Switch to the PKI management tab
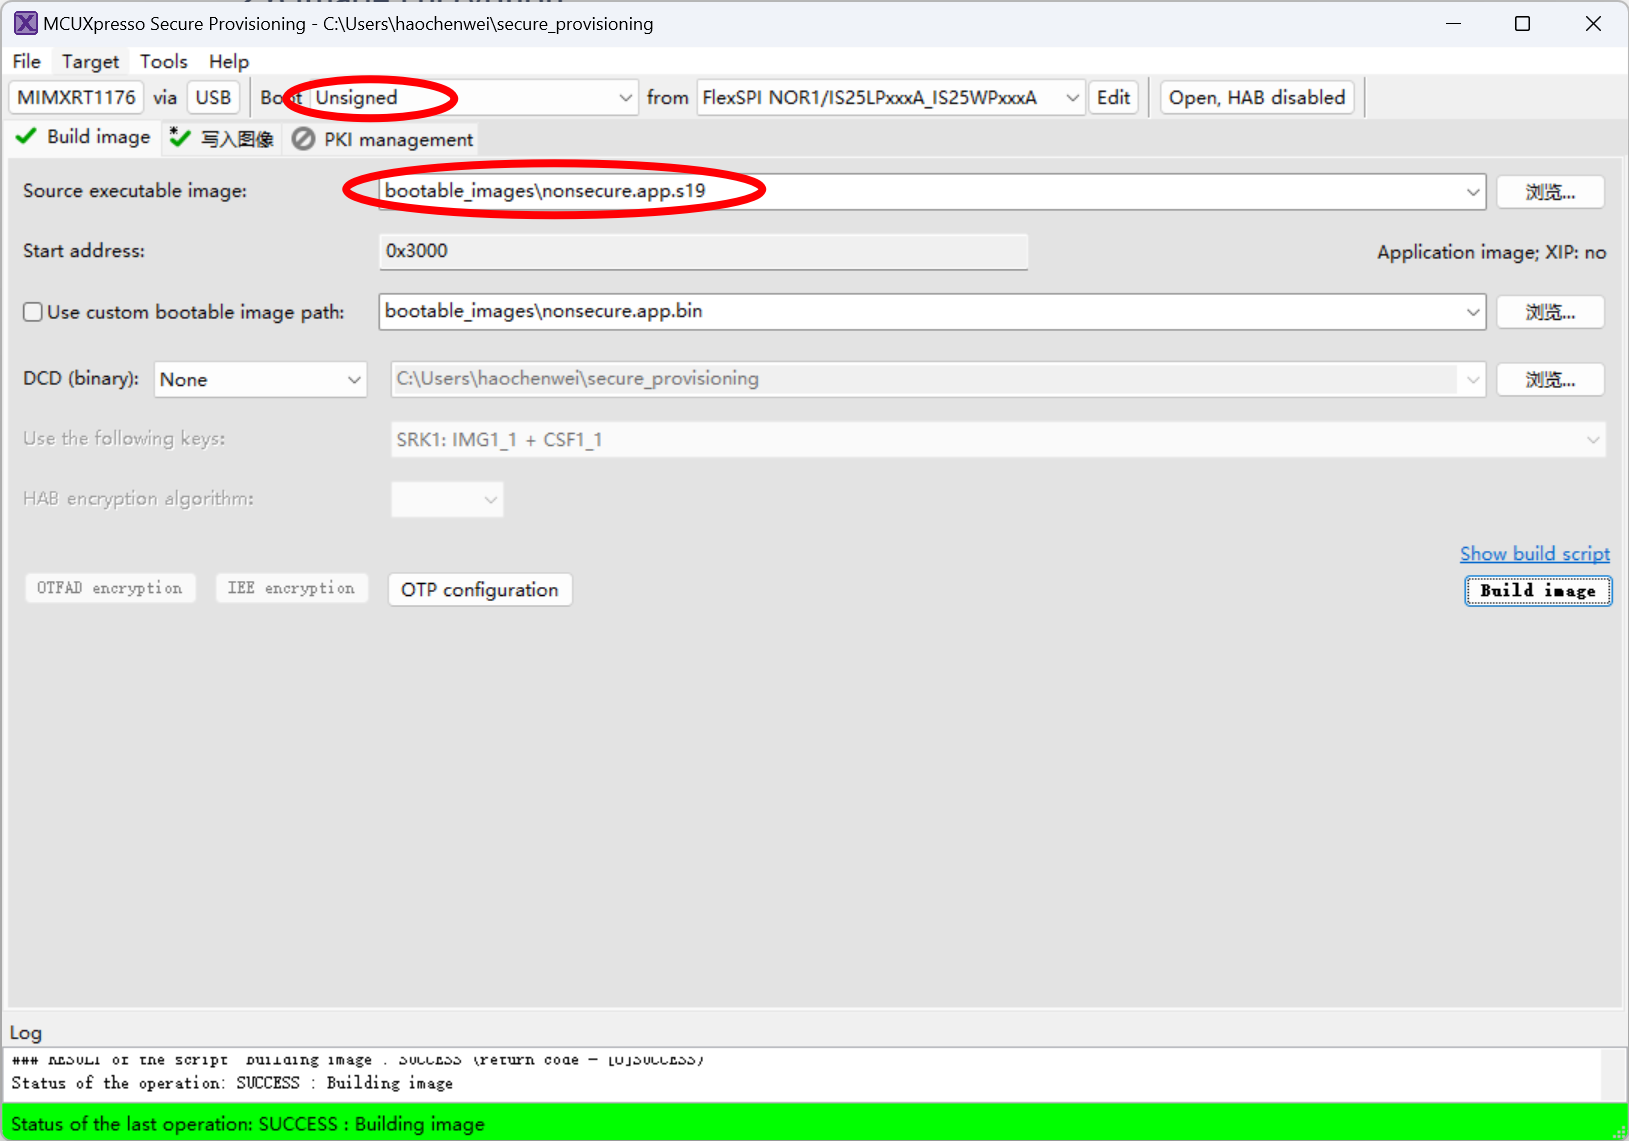The width and height of the screenshot is (1629, 1141). click(383, 139)
